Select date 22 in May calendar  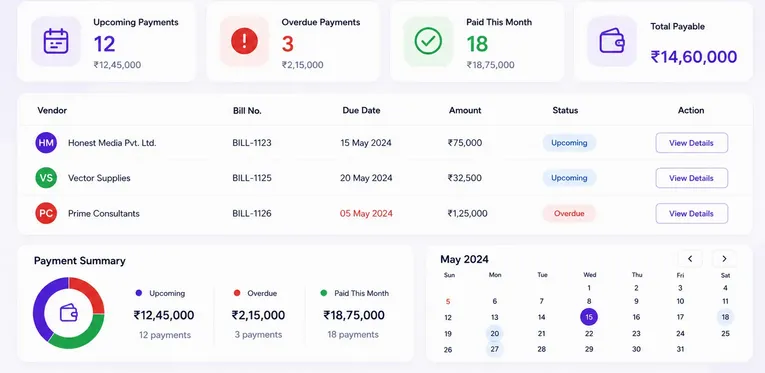pyautogui.click(x=589, y=334)
